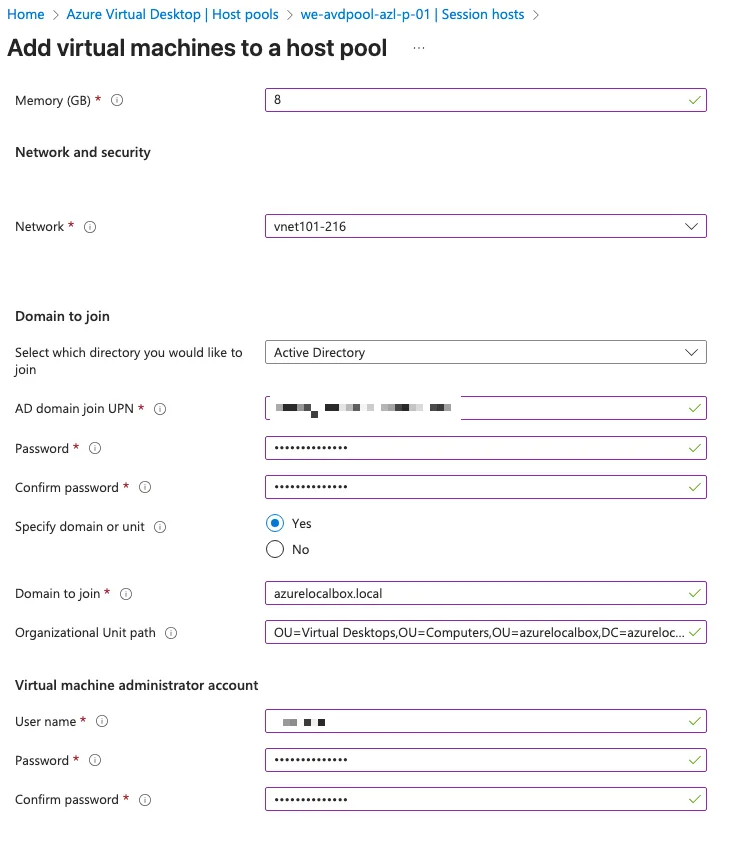Click info icon beside Organizational Unit path
This screenshot has height=848, width=752.
point(171,633)
